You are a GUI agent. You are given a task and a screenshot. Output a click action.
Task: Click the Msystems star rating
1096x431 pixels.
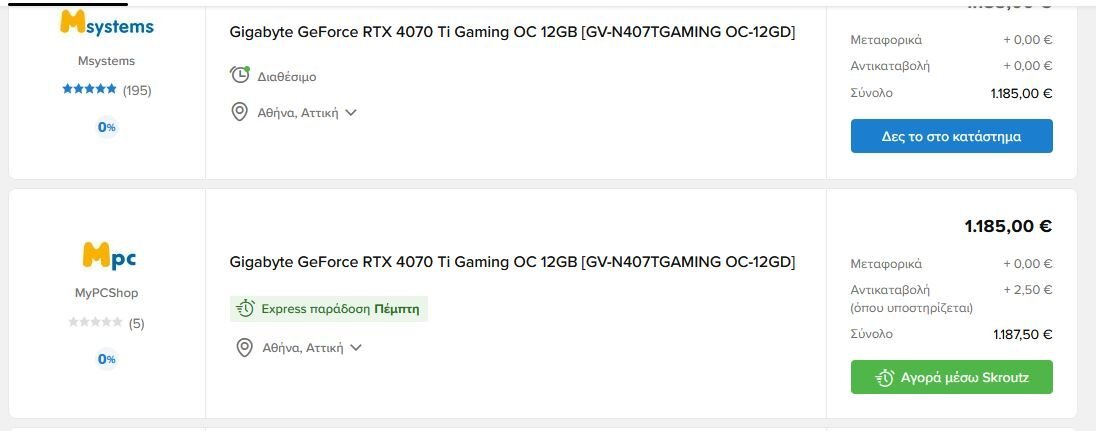click(89, 89)
